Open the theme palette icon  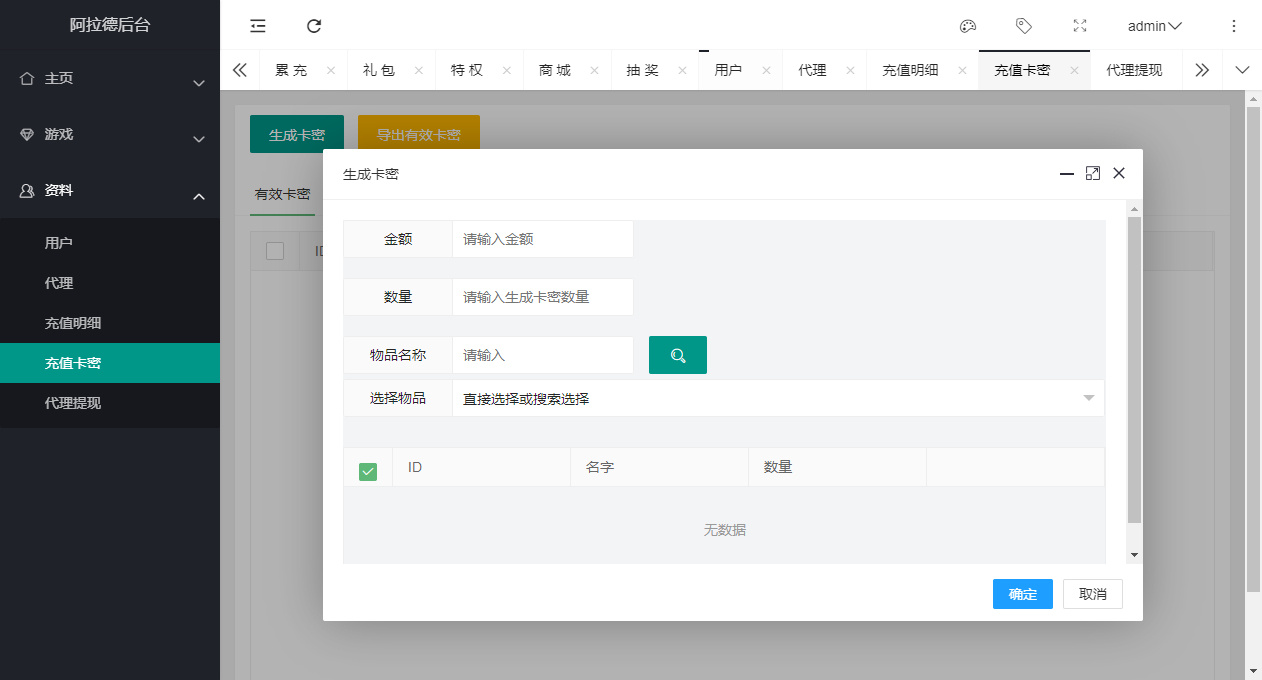point(967,26)
